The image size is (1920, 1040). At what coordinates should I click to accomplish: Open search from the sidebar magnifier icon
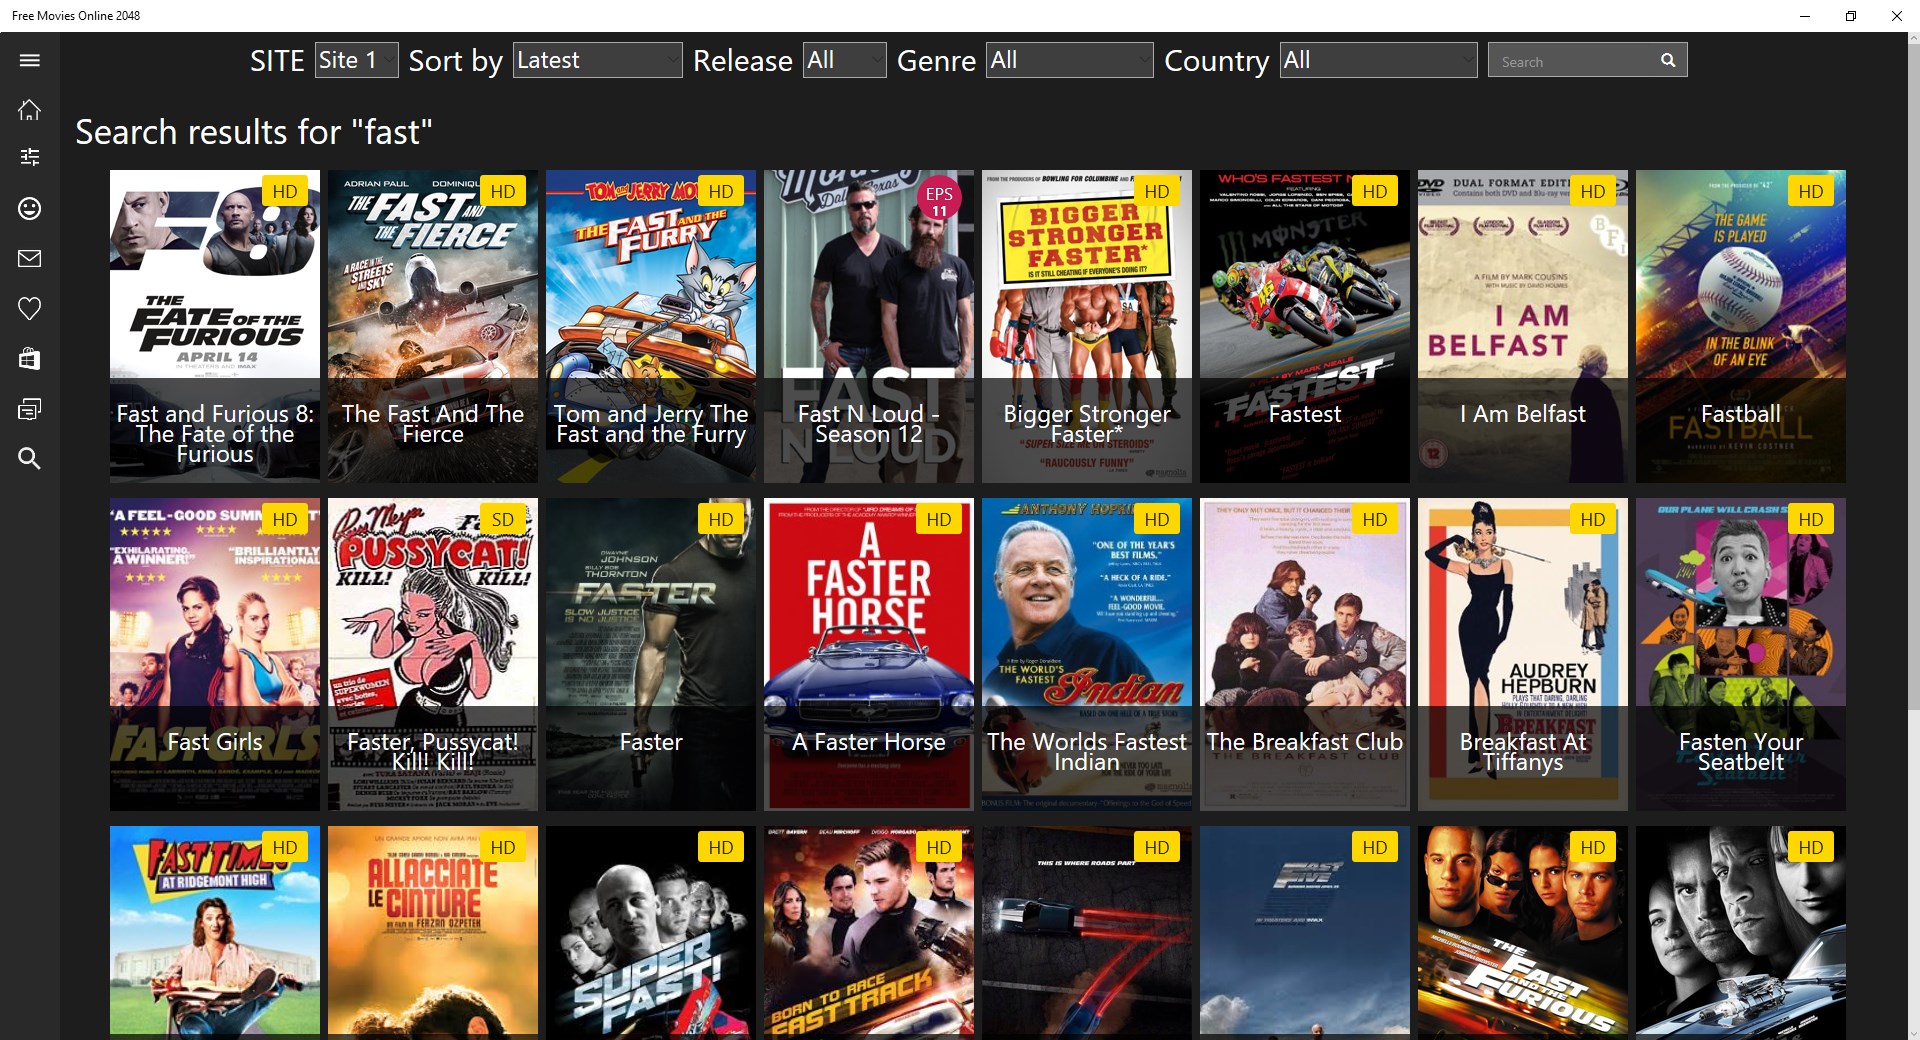click(30, 459)
